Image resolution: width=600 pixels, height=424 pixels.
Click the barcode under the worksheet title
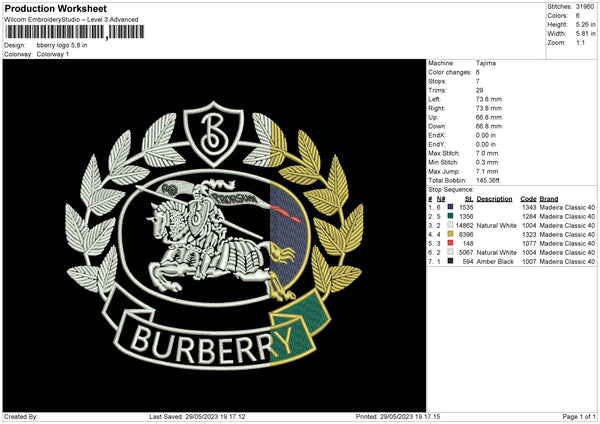[x=75, y=32]
